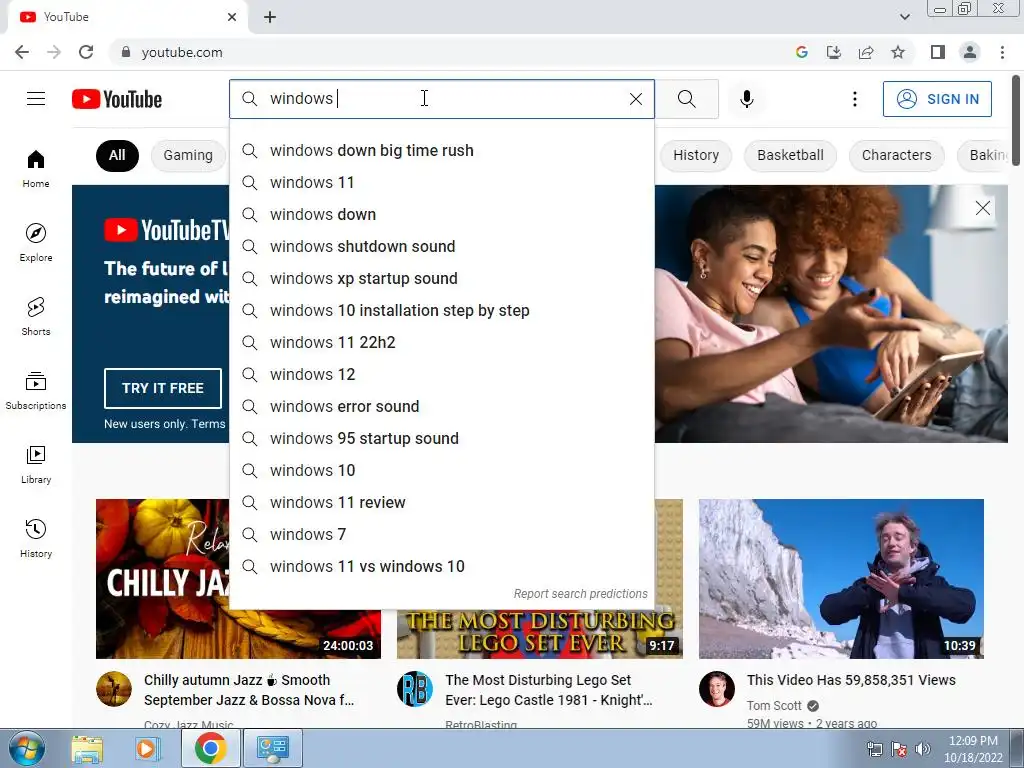Choose suggestion "windows 11 vs windows 10"
This screenshot has width=1024, height=768.
(x=442, y=566)
